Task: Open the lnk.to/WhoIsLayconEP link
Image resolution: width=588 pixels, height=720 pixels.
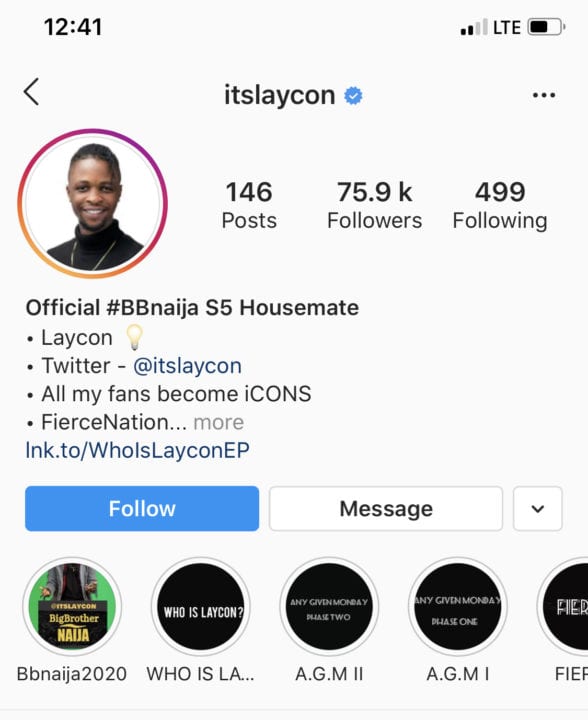Action: tap(138, 450)
